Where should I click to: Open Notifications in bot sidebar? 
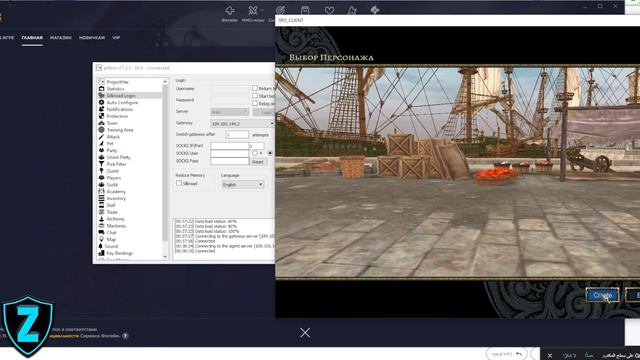[x=119, y=109]
